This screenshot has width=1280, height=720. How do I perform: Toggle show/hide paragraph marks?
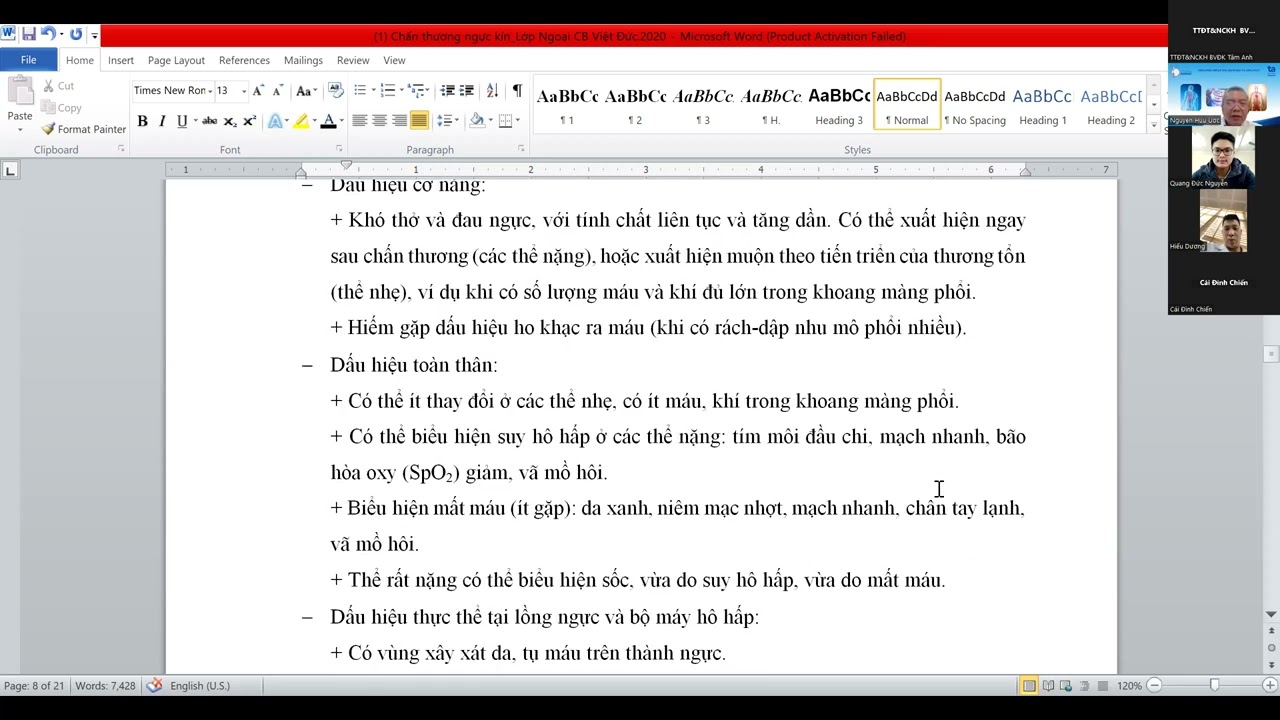517,91
